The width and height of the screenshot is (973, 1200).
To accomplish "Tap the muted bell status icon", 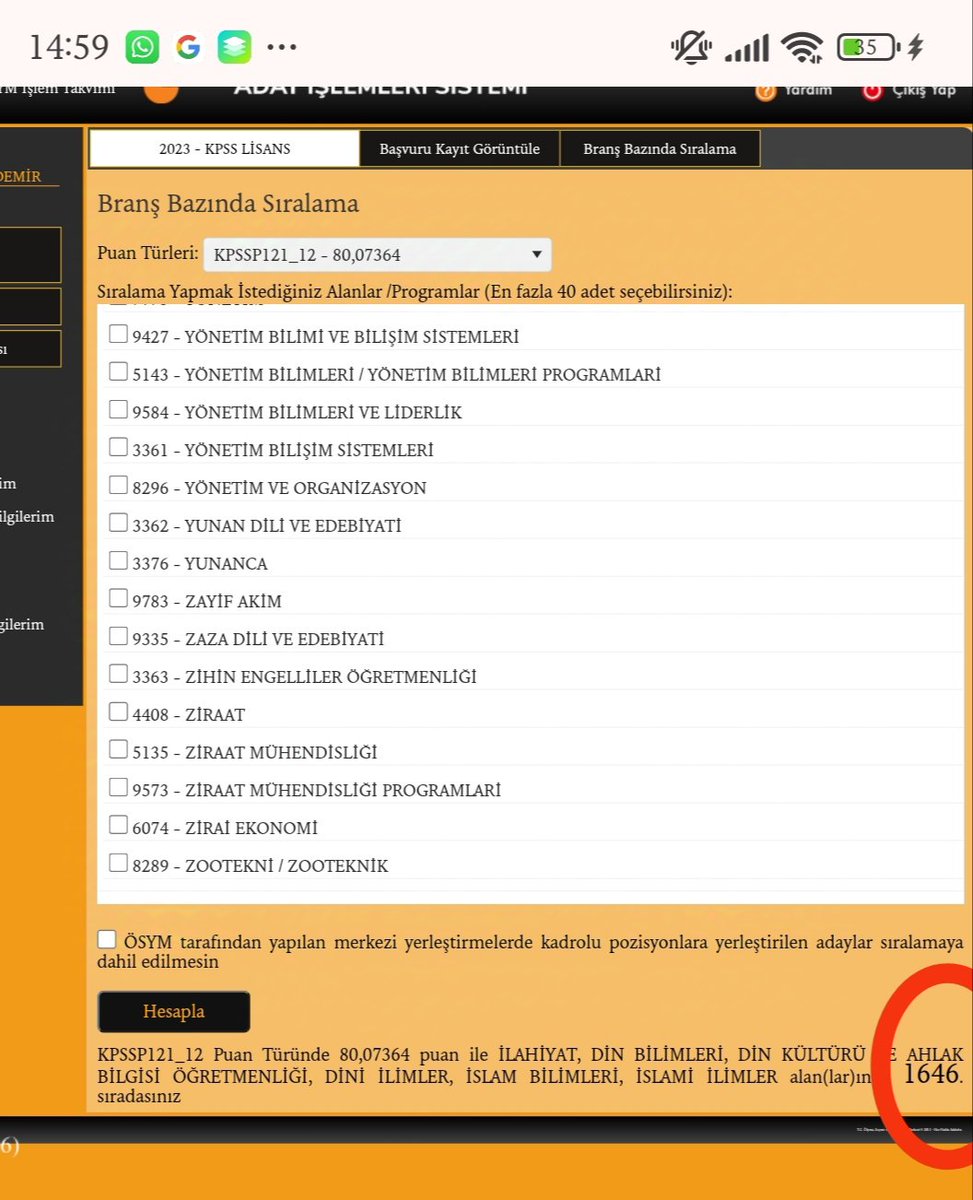I will click(691, 47).
